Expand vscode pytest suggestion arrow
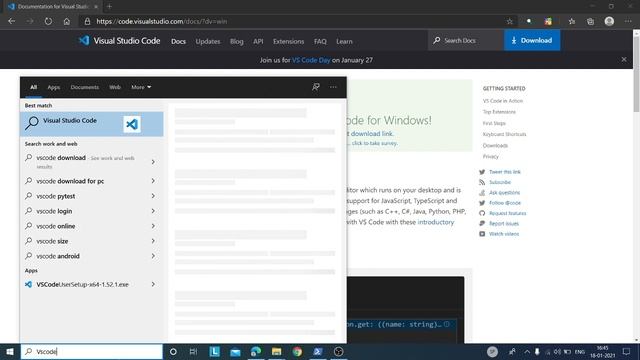640x360 pixels. tap(153, 196)
